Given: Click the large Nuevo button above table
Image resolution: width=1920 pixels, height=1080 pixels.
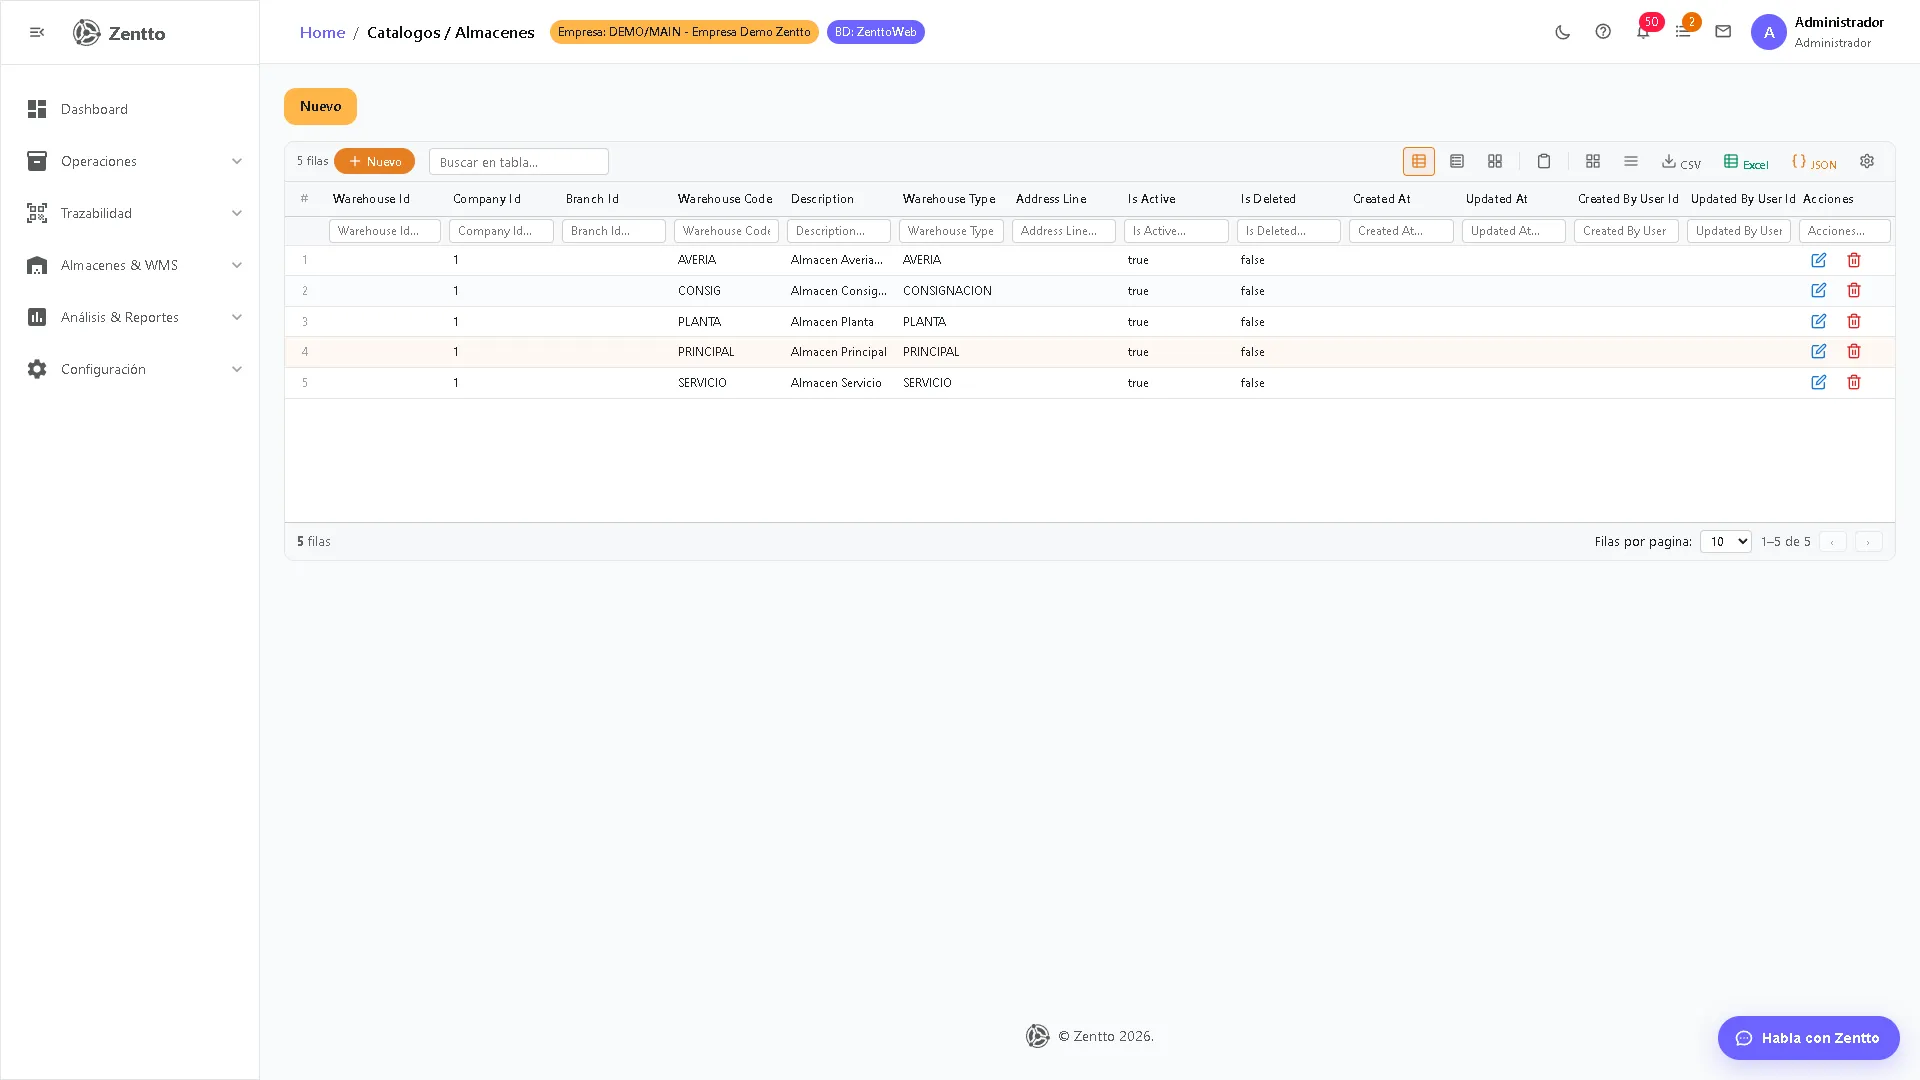Looking at the screenshot, I should pos(320,106).
